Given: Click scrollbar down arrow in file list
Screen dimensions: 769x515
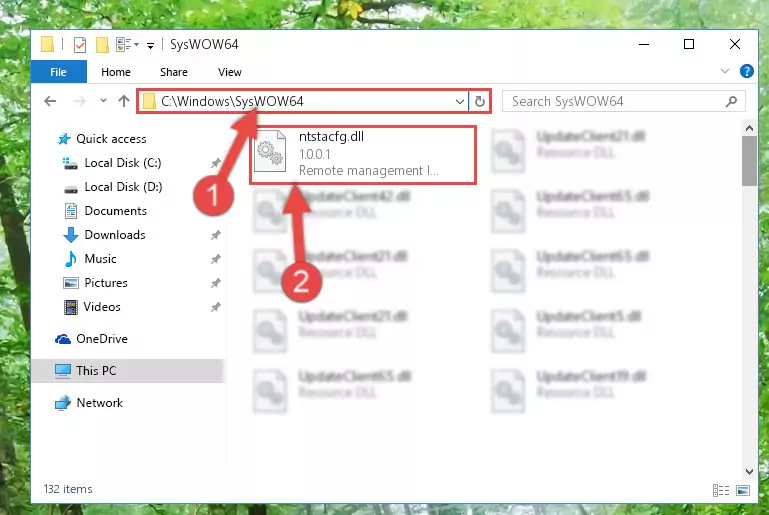Looking at the screenshot, I should tap(749, 472).
